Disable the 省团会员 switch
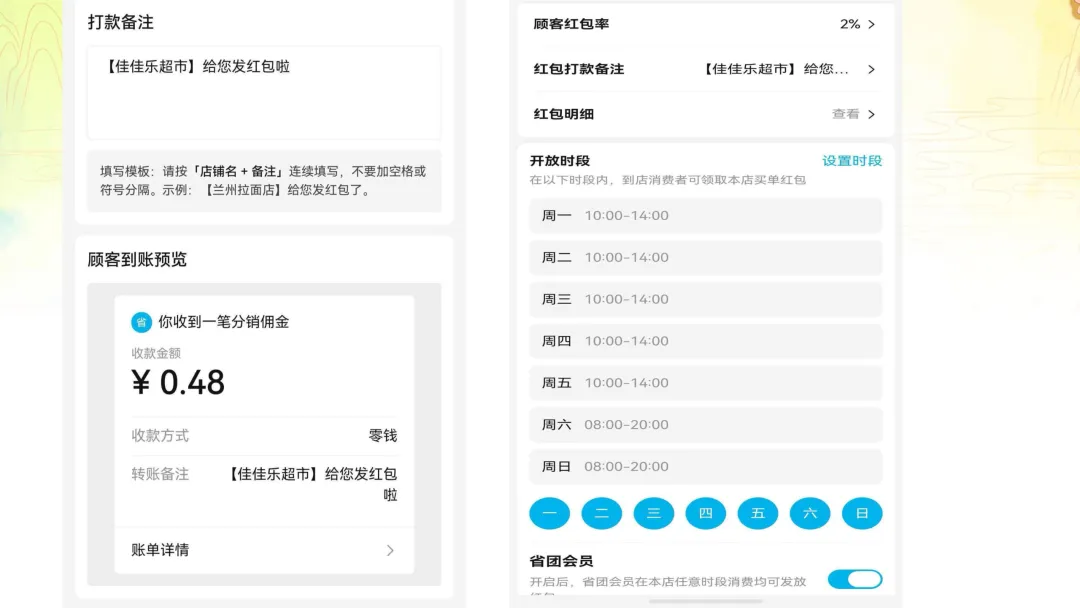The image size is (1080, 608). pyautogui.click(x=855, y=579)
